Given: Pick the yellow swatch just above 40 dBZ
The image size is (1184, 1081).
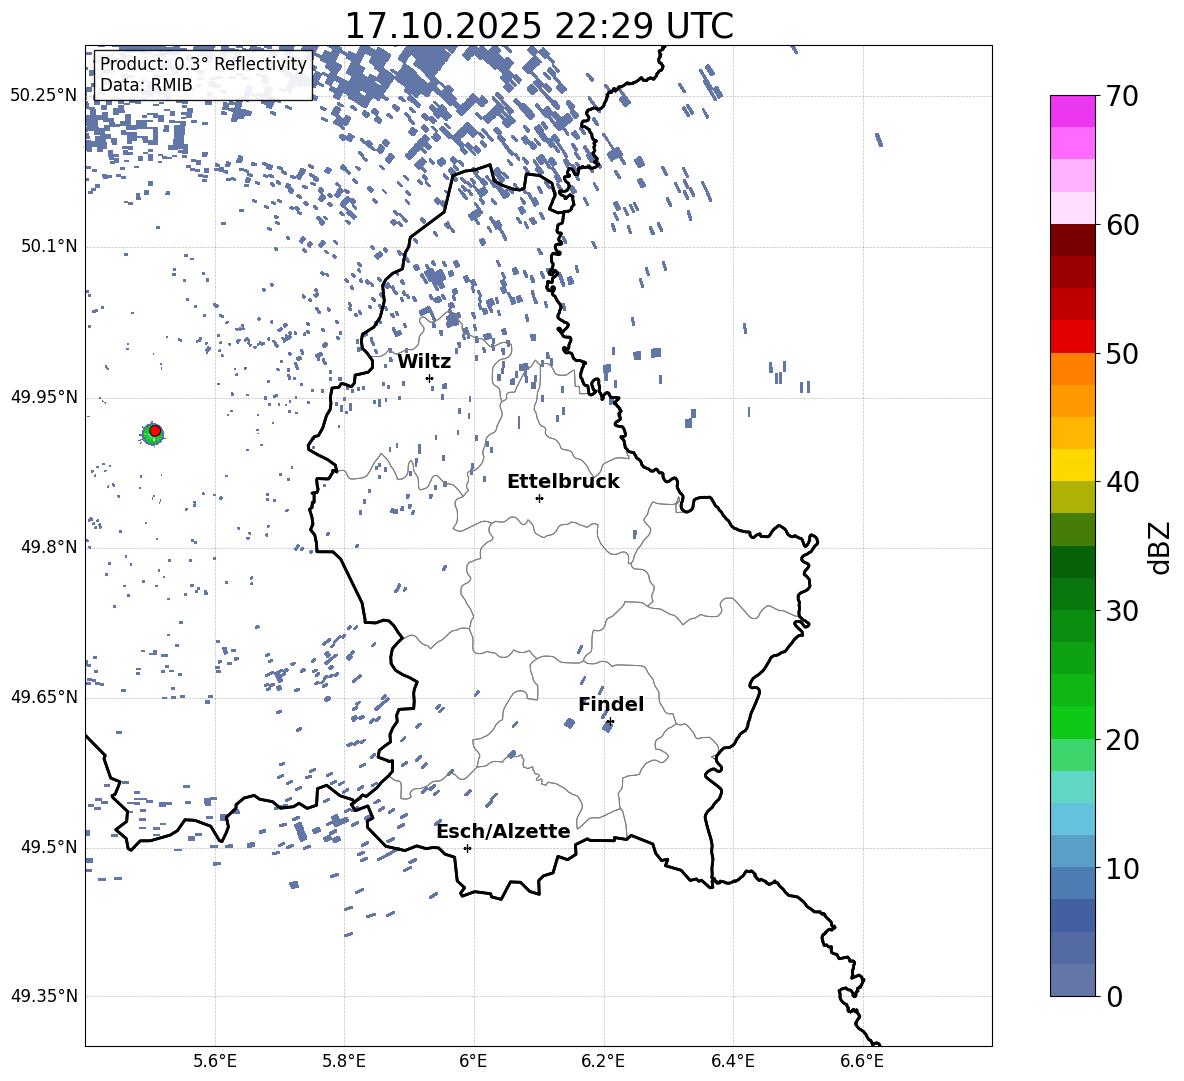Looking at the screenshot, I should (1072, 465).
